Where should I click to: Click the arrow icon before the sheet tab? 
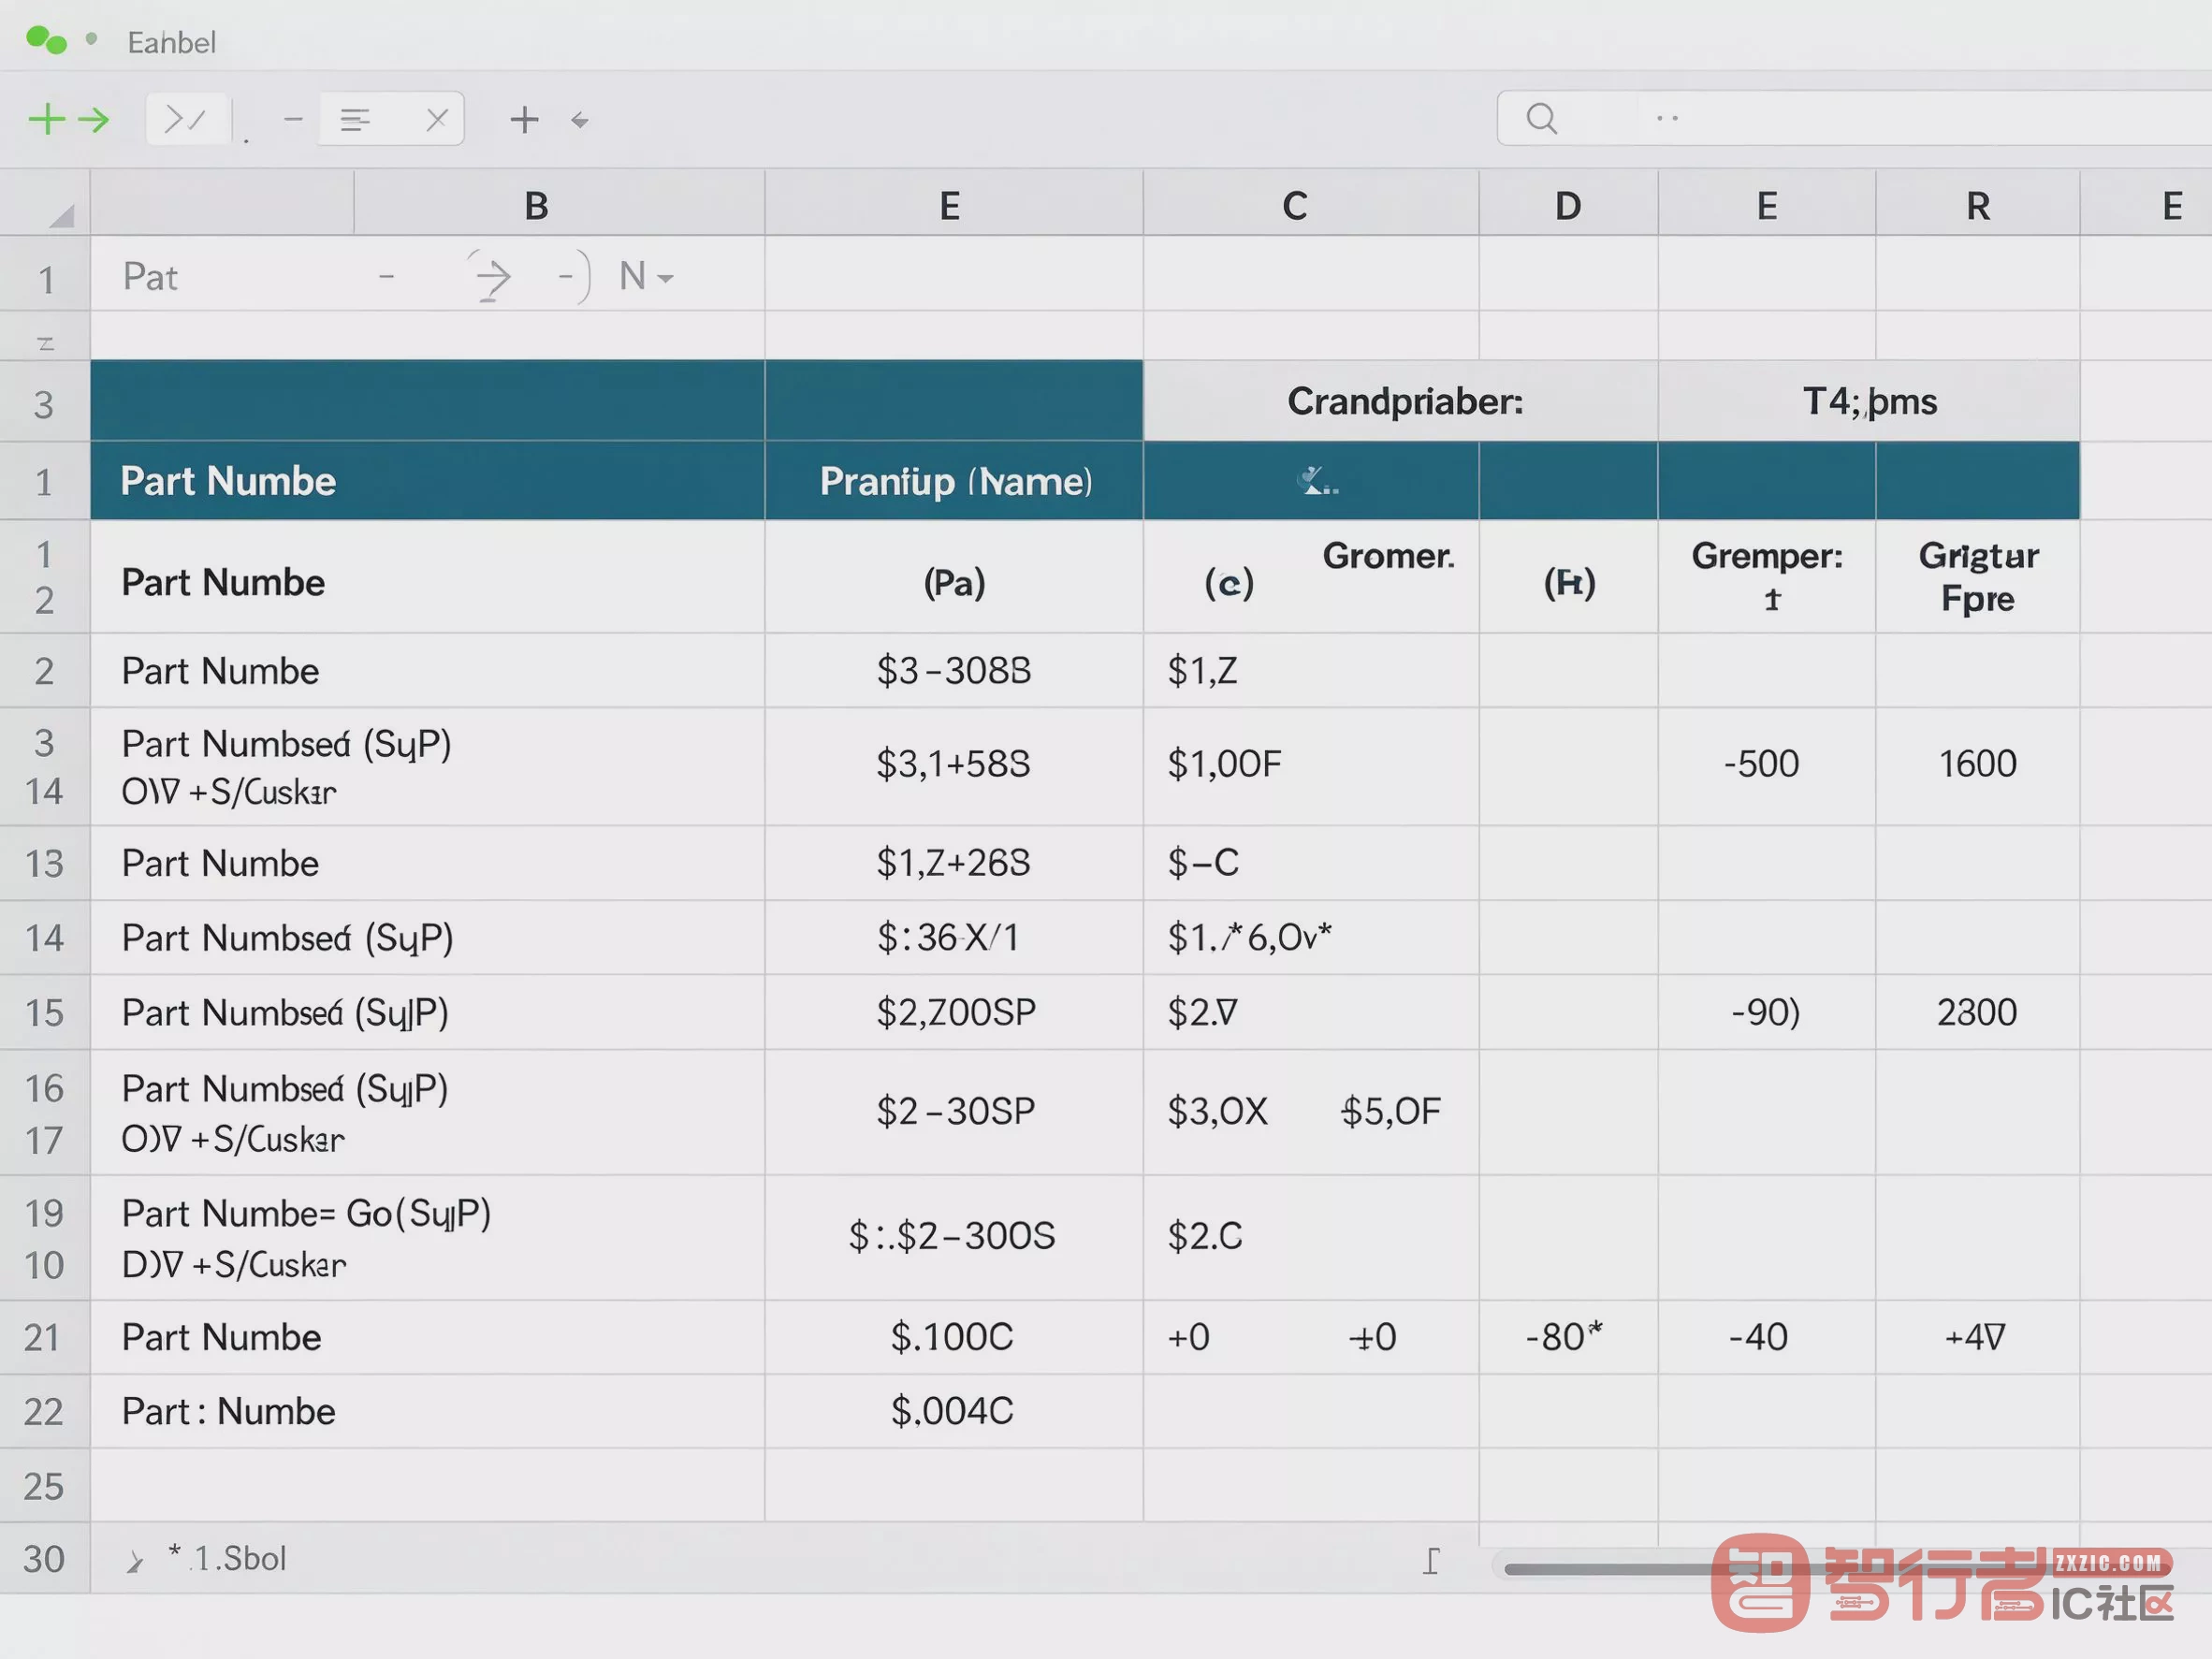tap(134, 1561)
